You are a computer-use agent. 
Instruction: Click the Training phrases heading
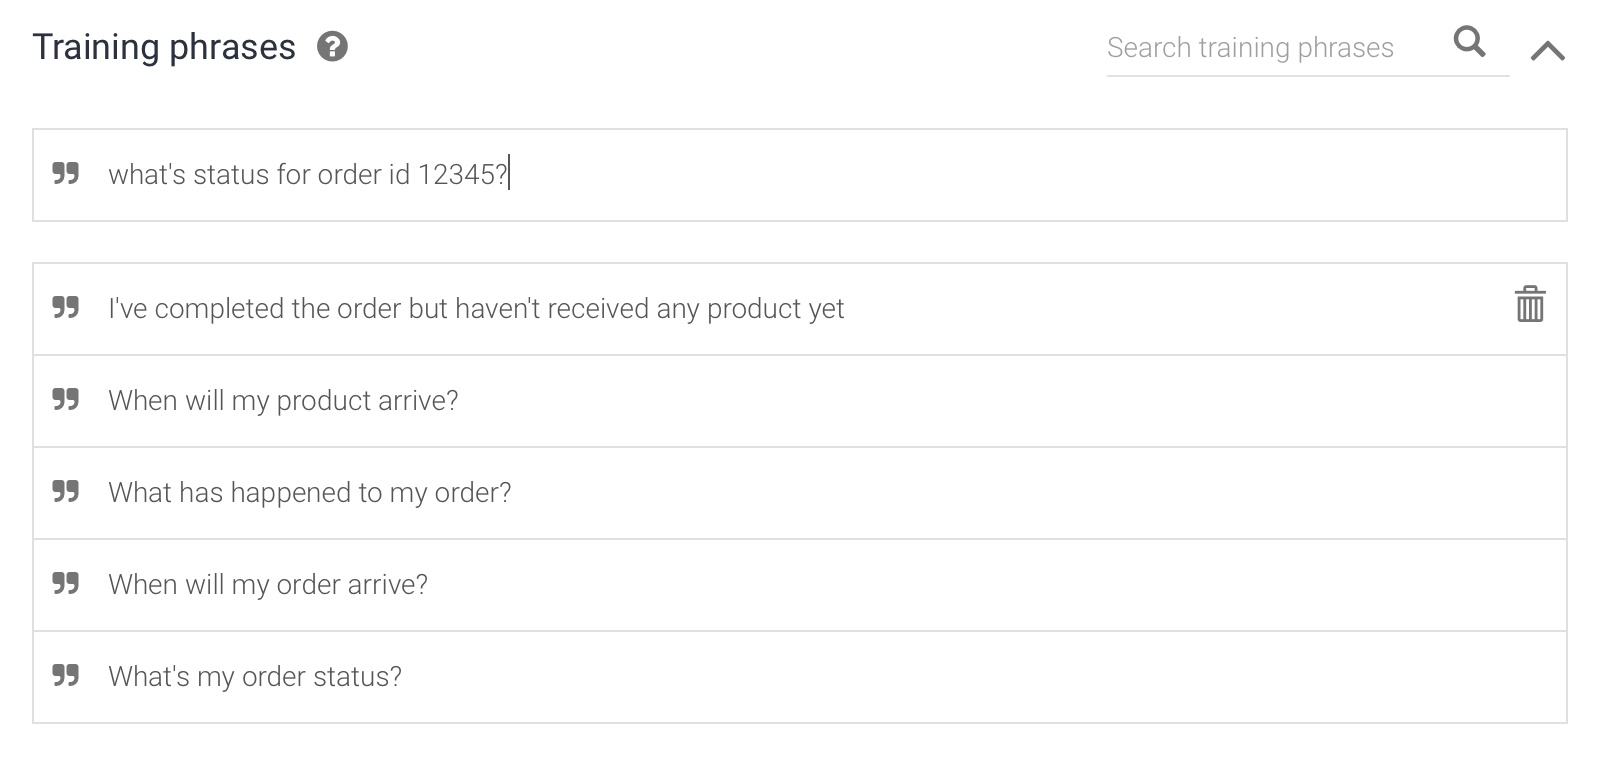tap(164, 47)
